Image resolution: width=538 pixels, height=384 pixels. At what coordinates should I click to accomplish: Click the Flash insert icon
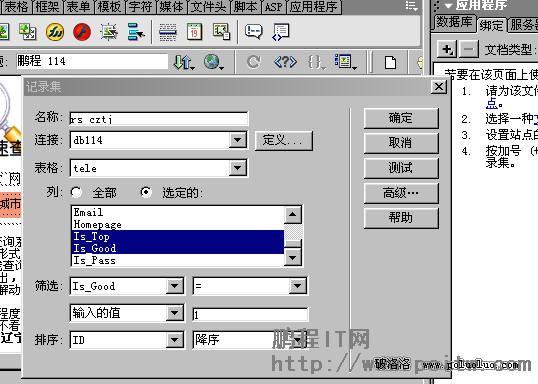click(82, 32)
